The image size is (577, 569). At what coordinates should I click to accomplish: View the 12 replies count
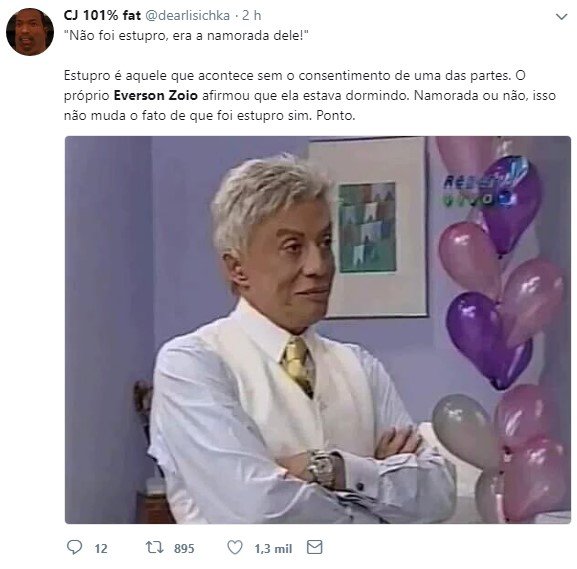point(101,548)
